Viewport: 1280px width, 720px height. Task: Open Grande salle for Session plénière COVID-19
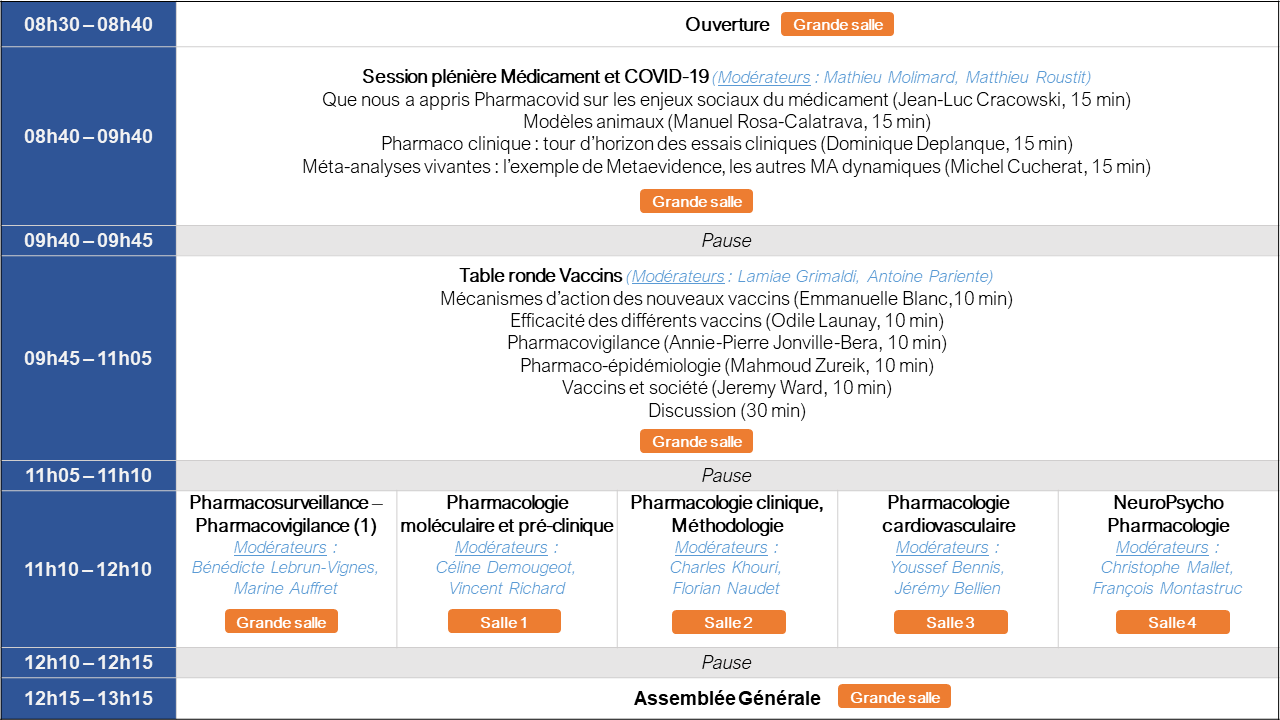coord(696,201)
